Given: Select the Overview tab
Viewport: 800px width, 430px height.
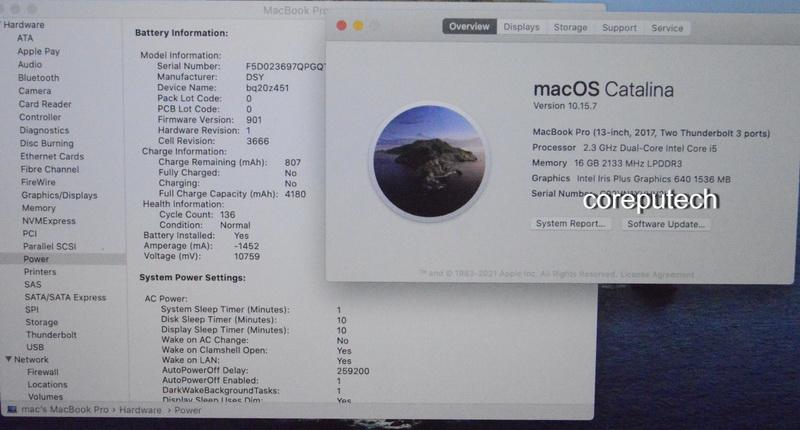Looking at the screenshot, I should [469, 27].
